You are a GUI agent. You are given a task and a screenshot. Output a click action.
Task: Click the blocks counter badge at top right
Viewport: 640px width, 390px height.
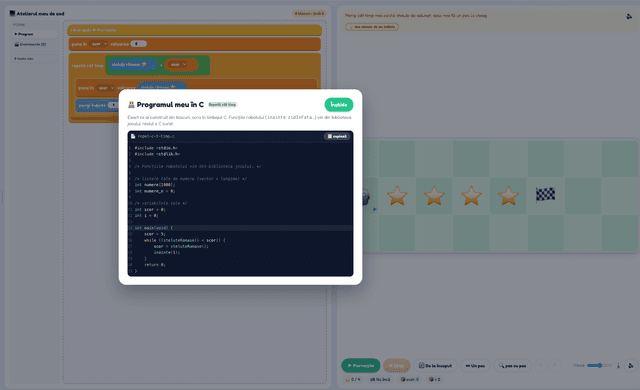point(309,13)
